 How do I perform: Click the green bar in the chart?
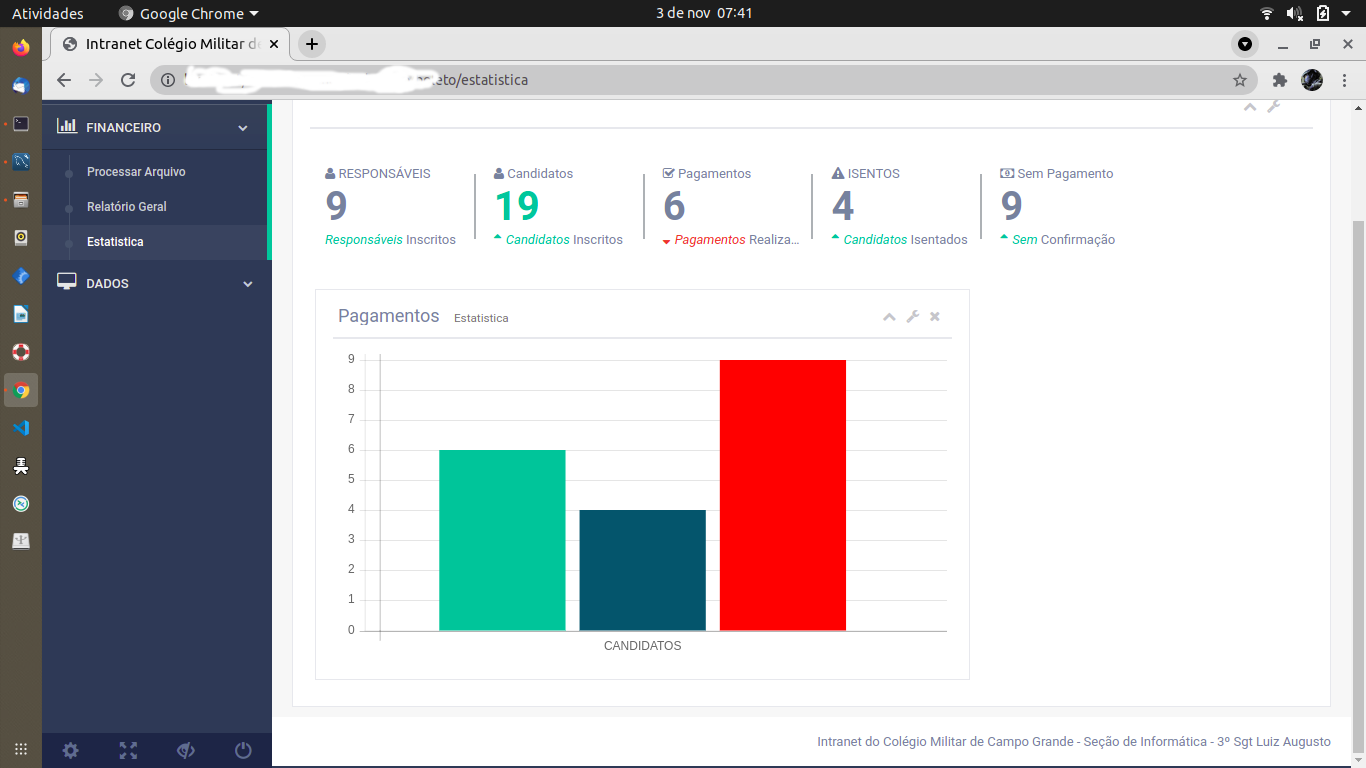click(502, 540)
